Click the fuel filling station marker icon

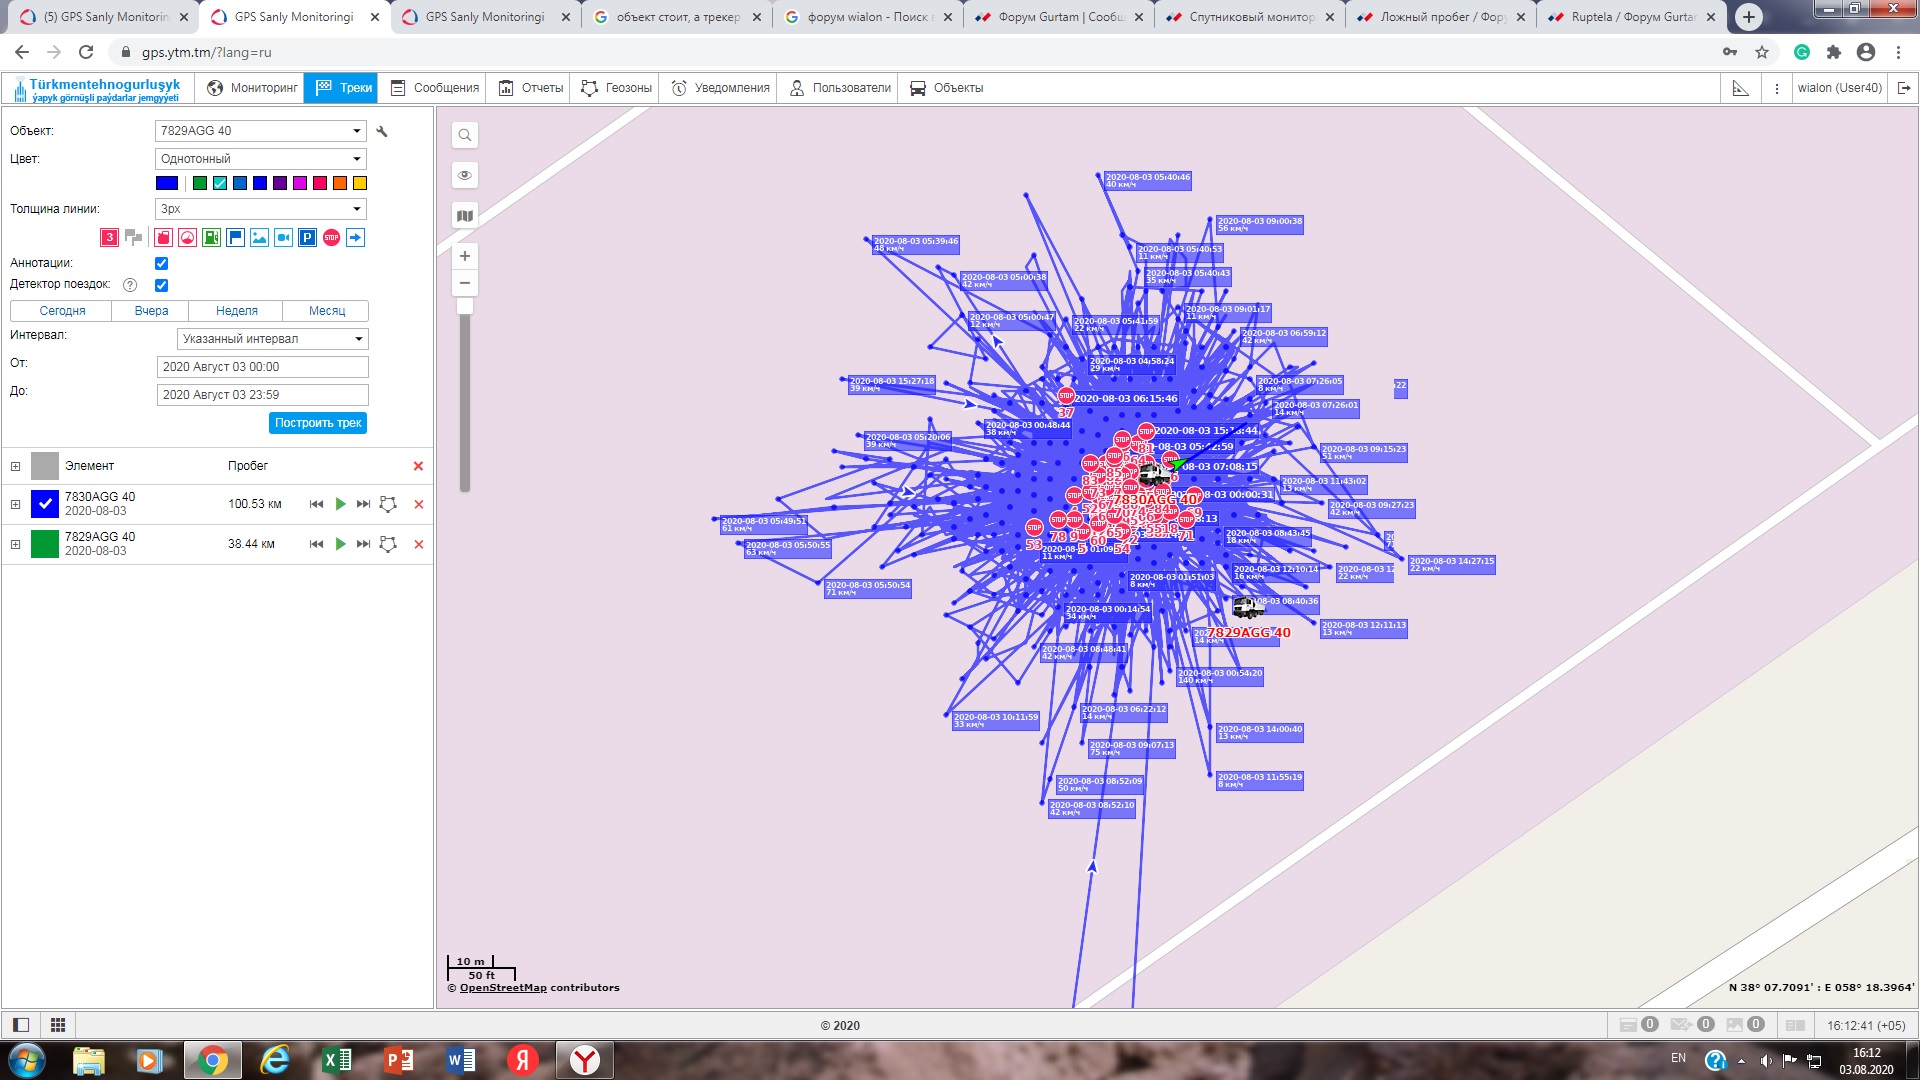tap(211, 237)
